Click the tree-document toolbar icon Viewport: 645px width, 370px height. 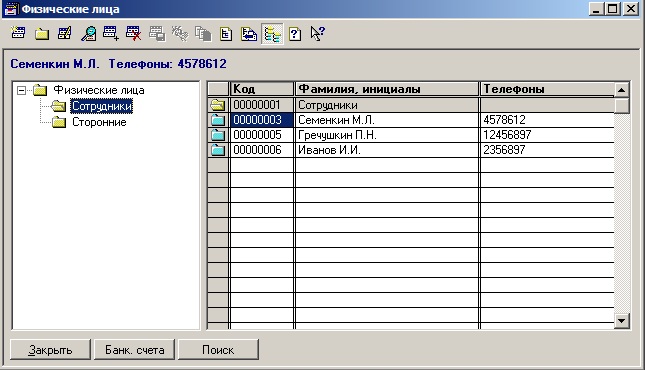pyautogui.click(x=226, y=34)
